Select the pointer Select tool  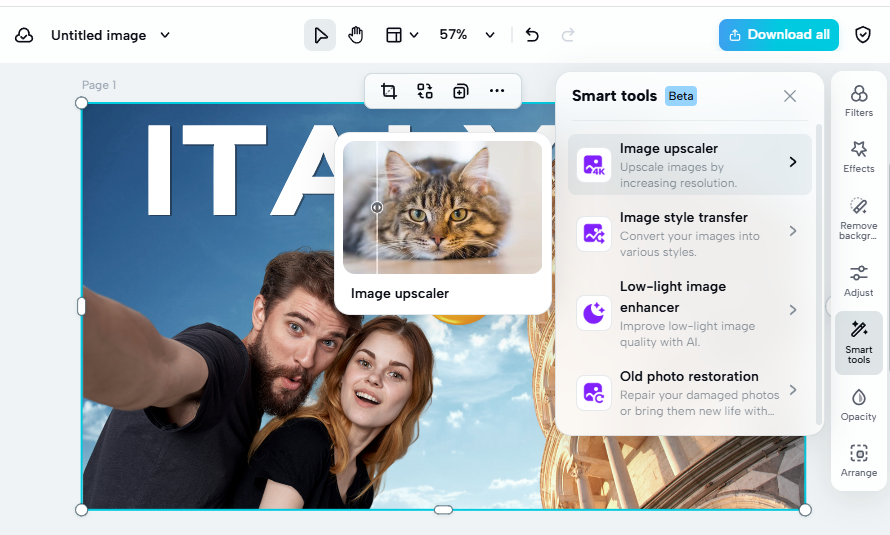tap(320, 35)
